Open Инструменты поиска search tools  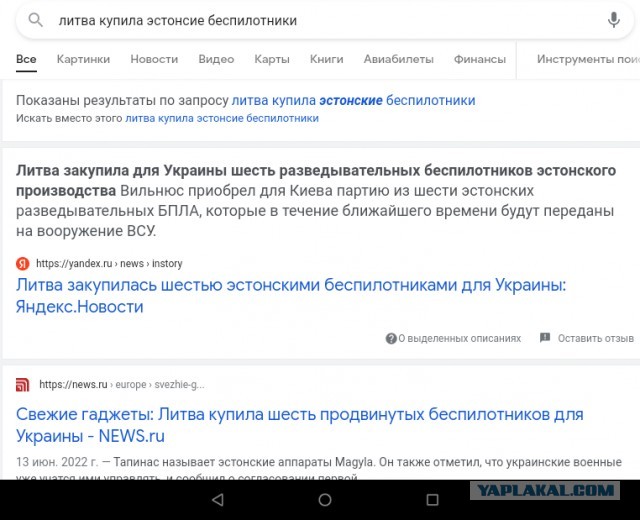588,59
